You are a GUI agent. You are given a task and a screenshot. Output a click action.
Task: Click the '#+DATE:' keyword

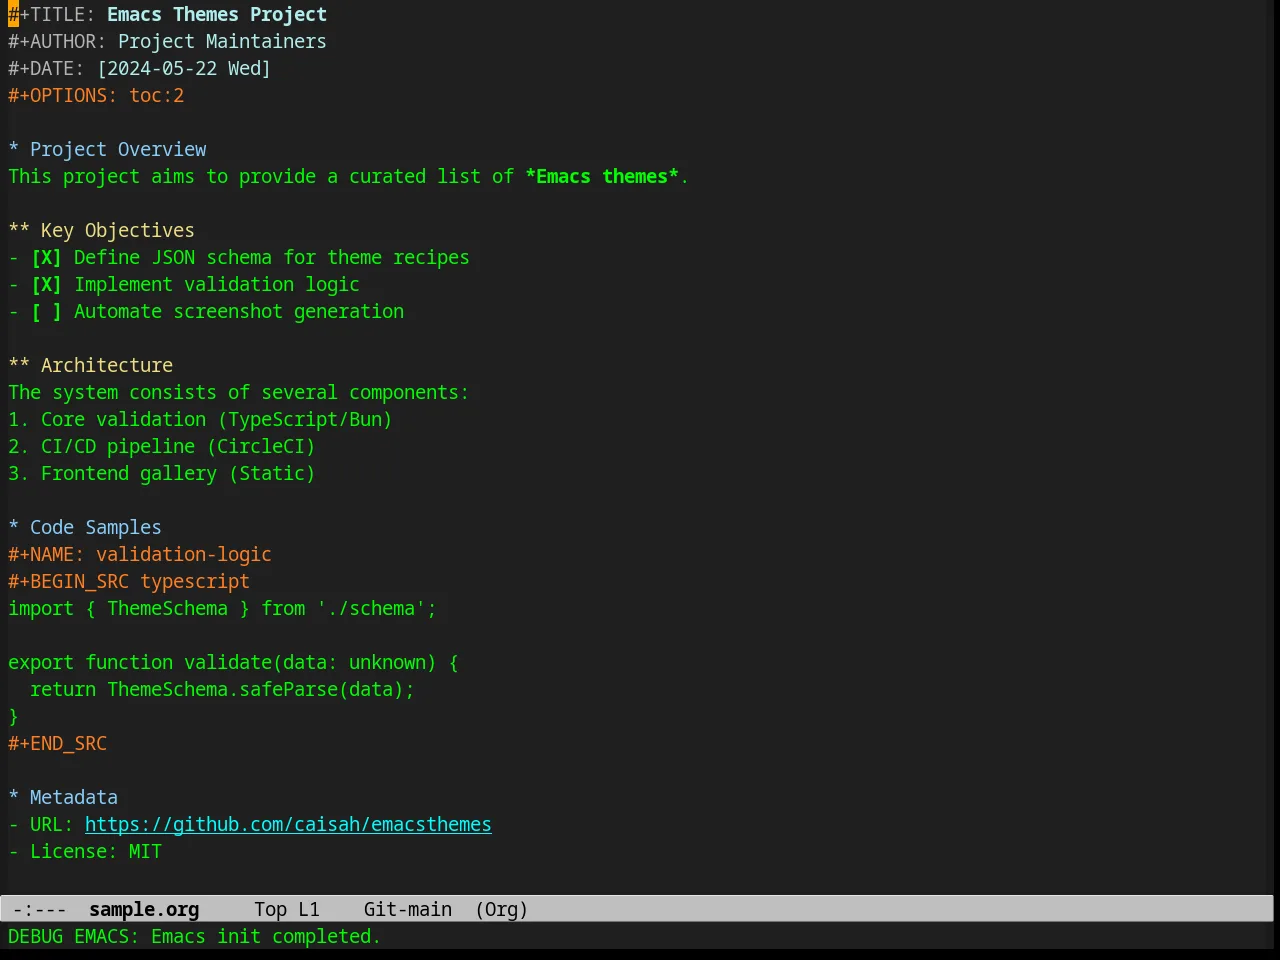click(46, 68)
